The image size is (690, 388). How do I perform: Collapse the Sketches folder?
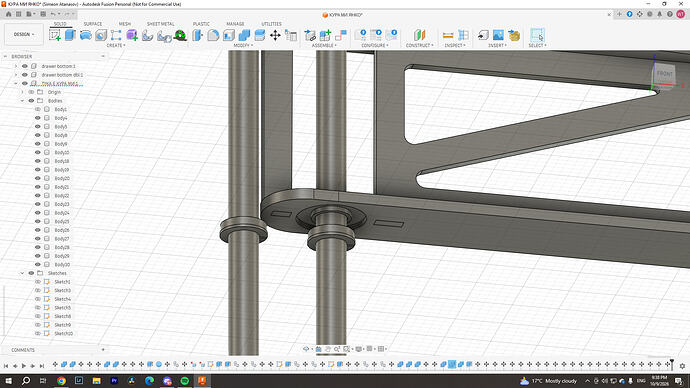pos(22,273)
